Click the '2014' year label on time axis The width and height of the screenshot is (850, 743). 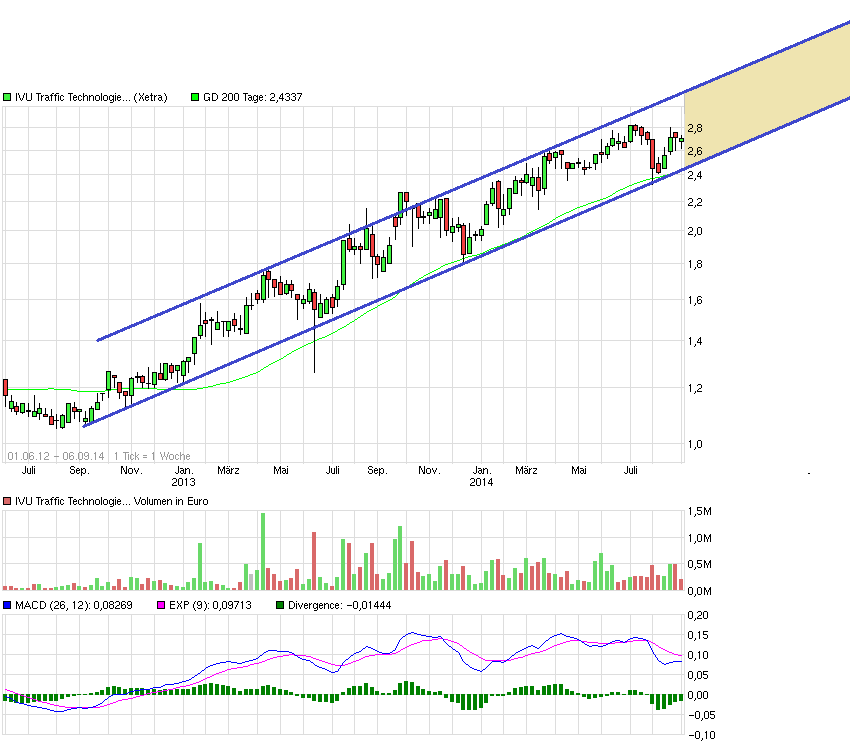481,482
